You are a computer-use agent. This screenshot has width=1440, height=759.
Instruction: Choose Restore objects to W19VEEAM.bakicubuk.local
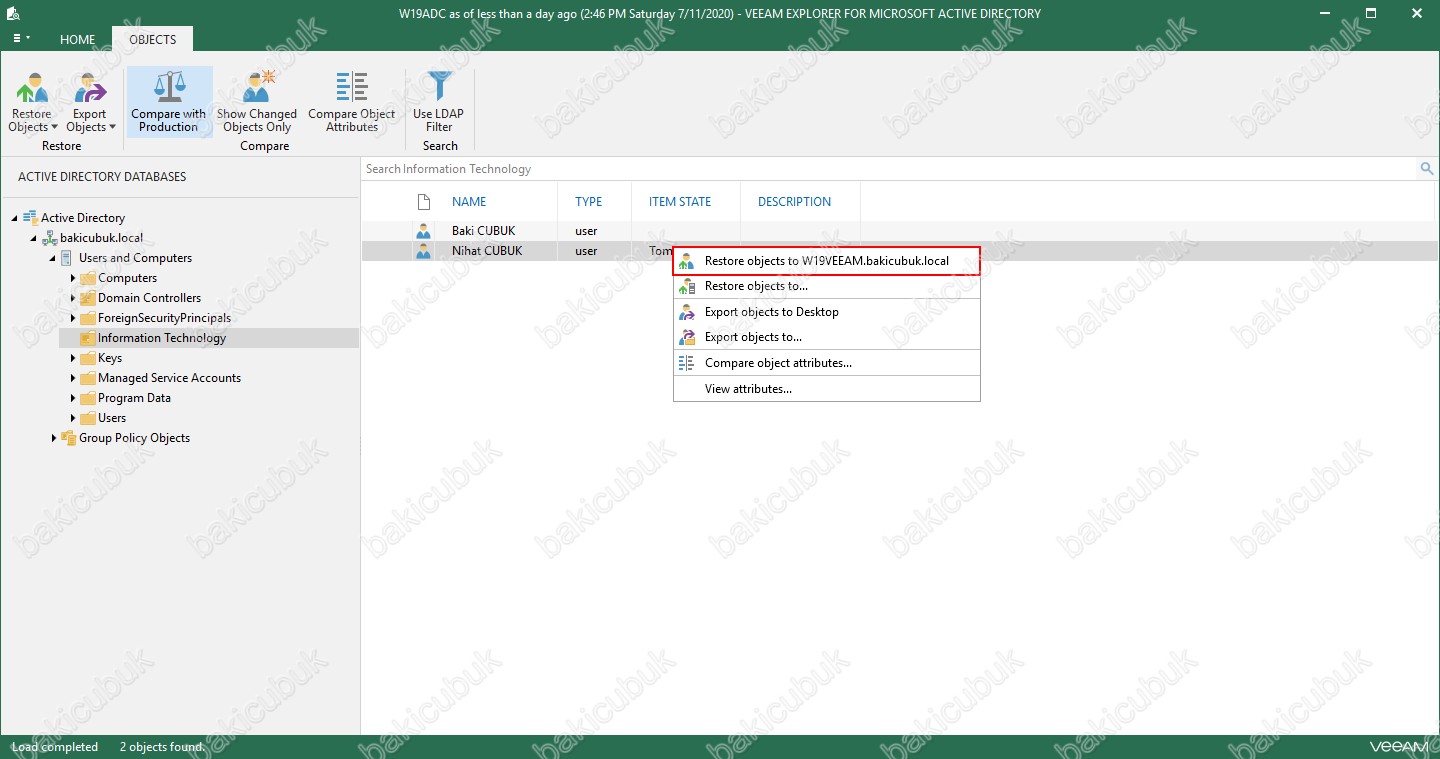tap(826, 261)
